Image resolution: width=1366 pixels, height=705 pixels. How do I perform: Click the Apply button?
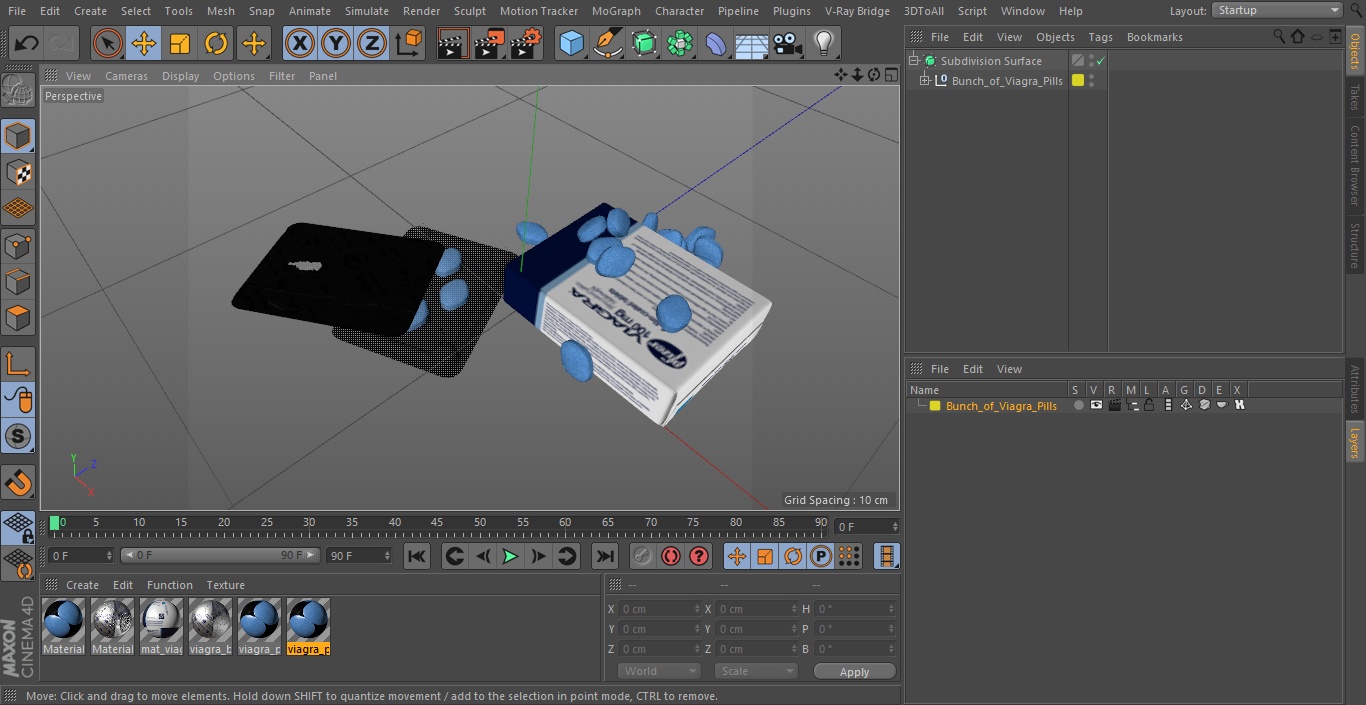854,672
